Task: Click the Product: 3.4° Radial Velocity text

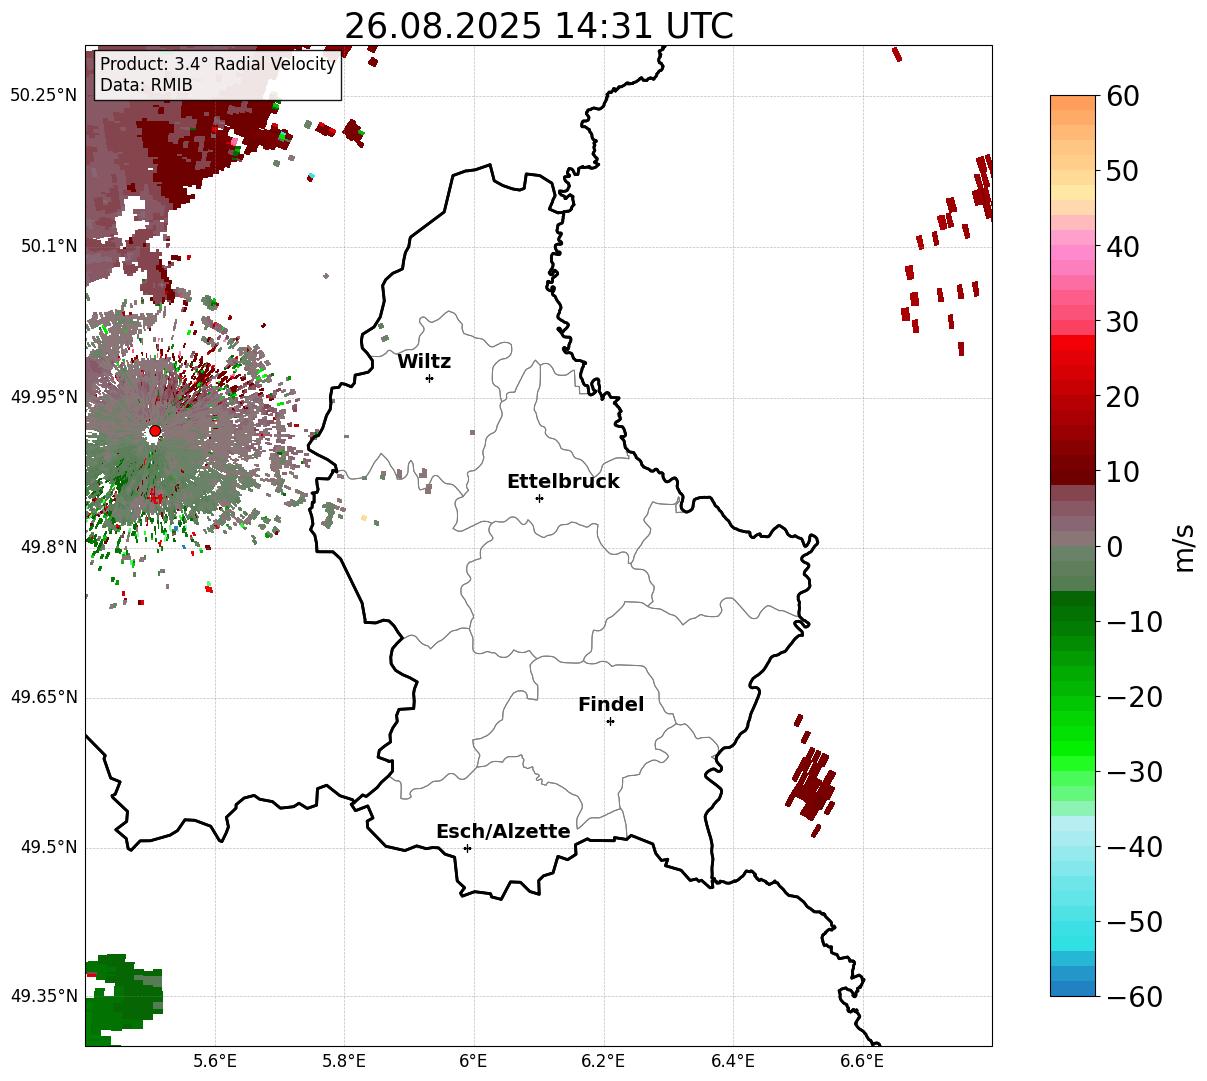Action: coord(218,65)
